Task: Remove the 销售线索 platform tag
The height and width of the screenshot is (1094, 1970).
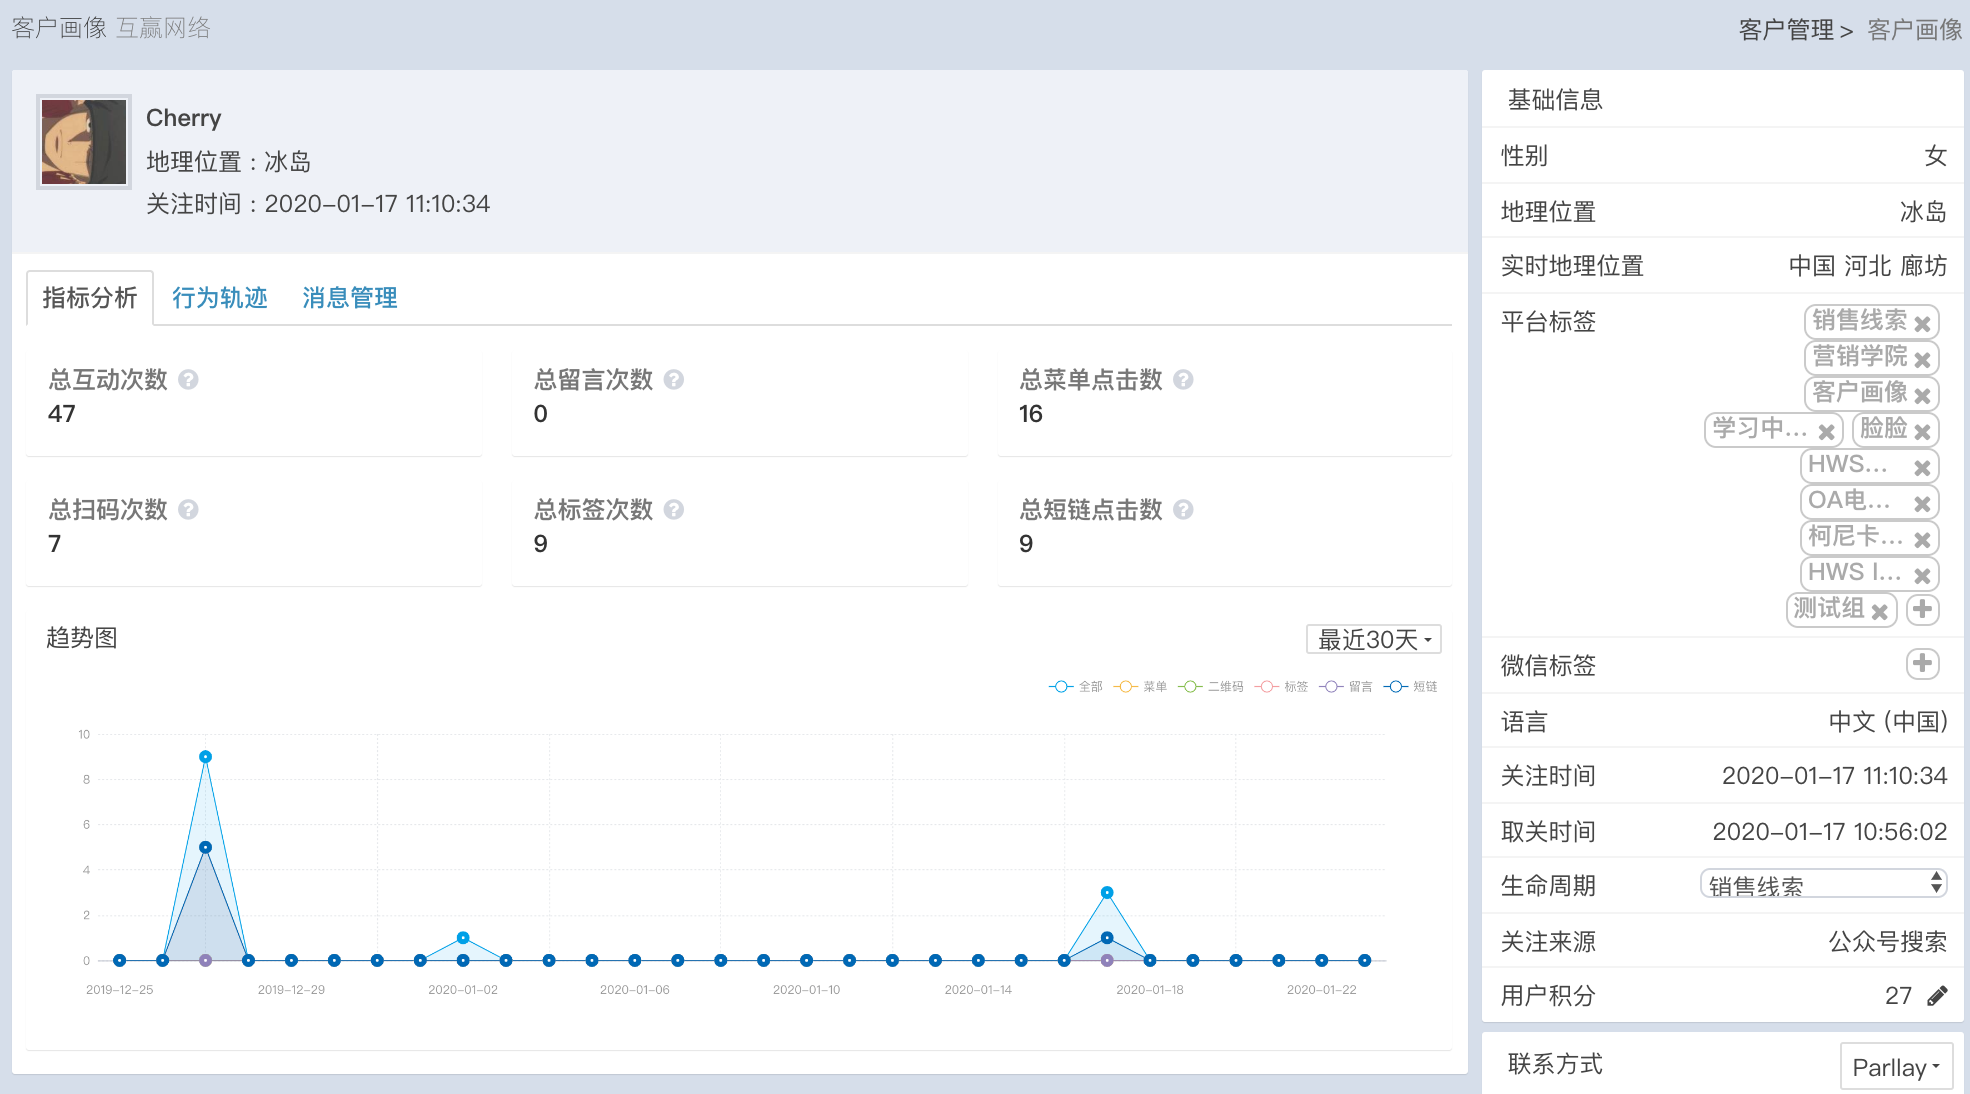Action: tap(1922, 324)
